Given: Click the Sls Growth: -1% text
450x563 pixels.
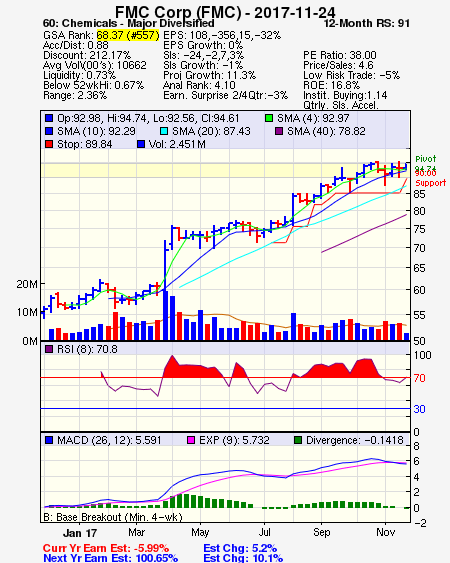Looking at the screenshot, I should 203,65.
